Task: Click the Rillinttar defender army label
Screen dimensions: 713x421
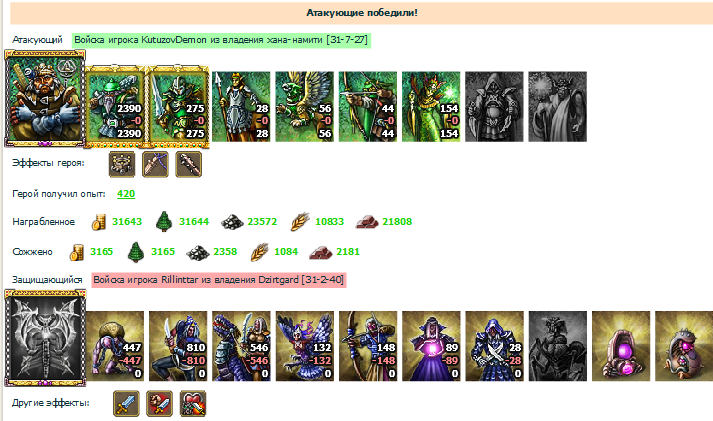Action: [219, 280]
